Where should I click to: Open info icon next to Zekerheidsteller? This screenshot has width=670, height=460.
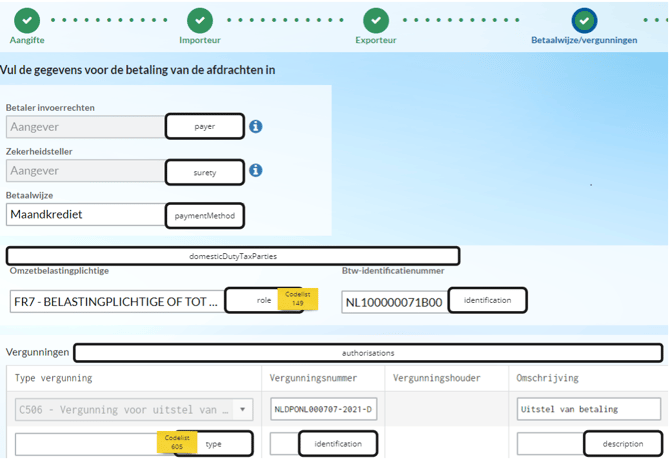click(256, 170)
